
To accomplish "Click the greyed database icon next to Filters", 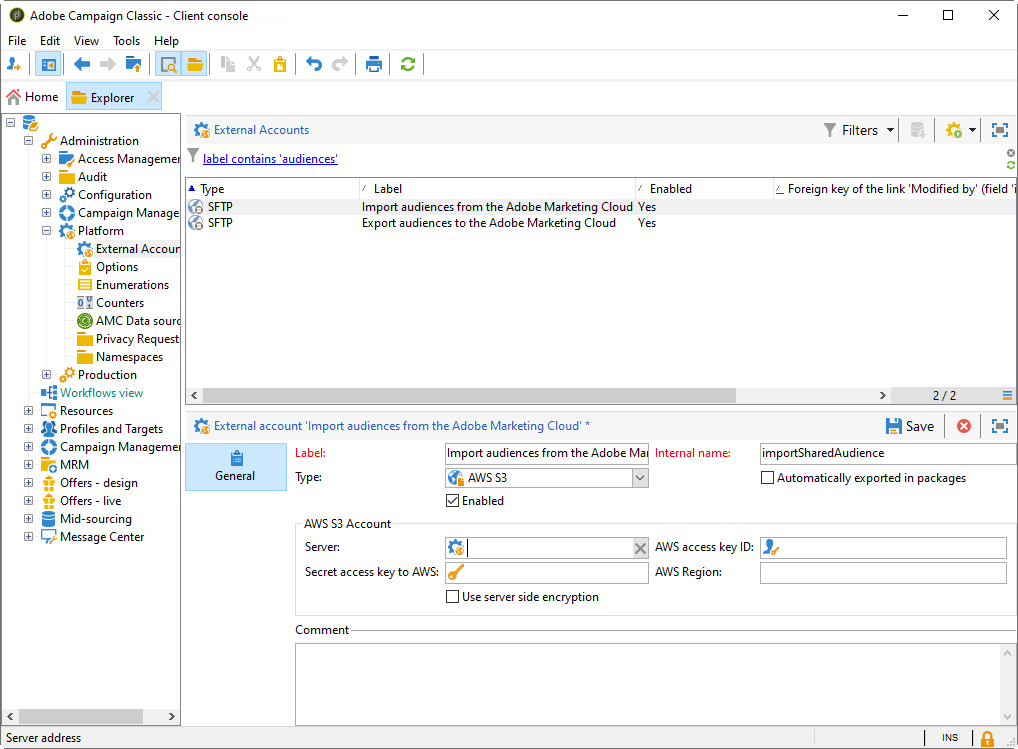I will coord(917,130).
